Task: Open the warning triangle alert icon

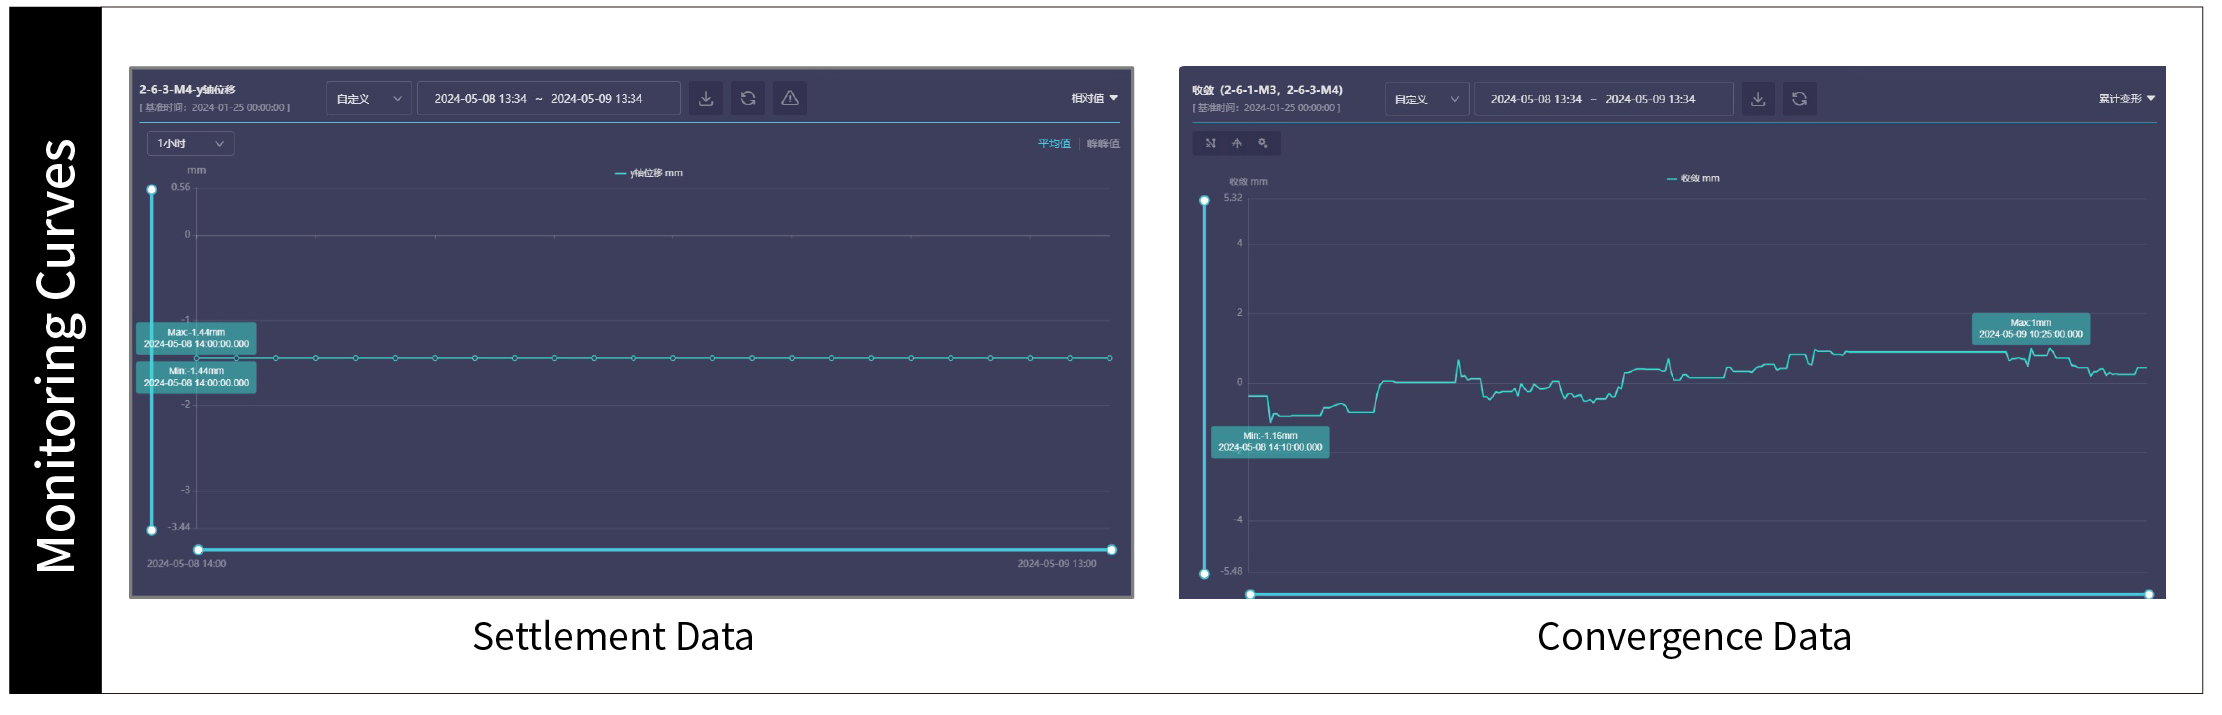Action: point(790,98)
